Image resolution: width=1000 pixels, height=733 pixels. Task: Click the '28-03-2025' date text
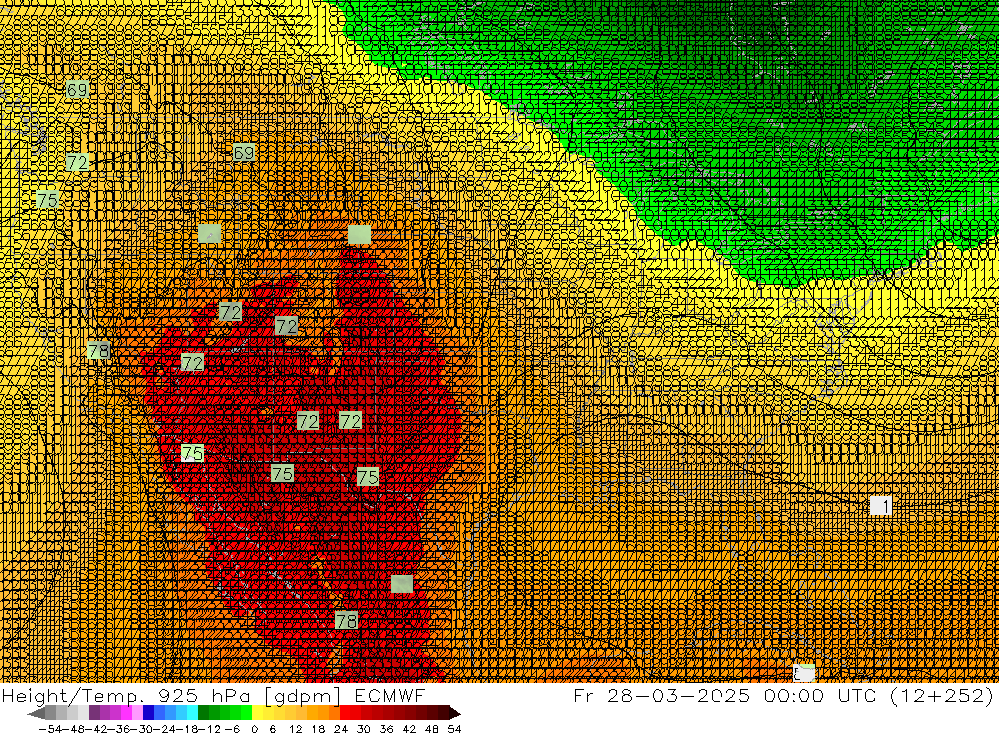click(678, 695)
